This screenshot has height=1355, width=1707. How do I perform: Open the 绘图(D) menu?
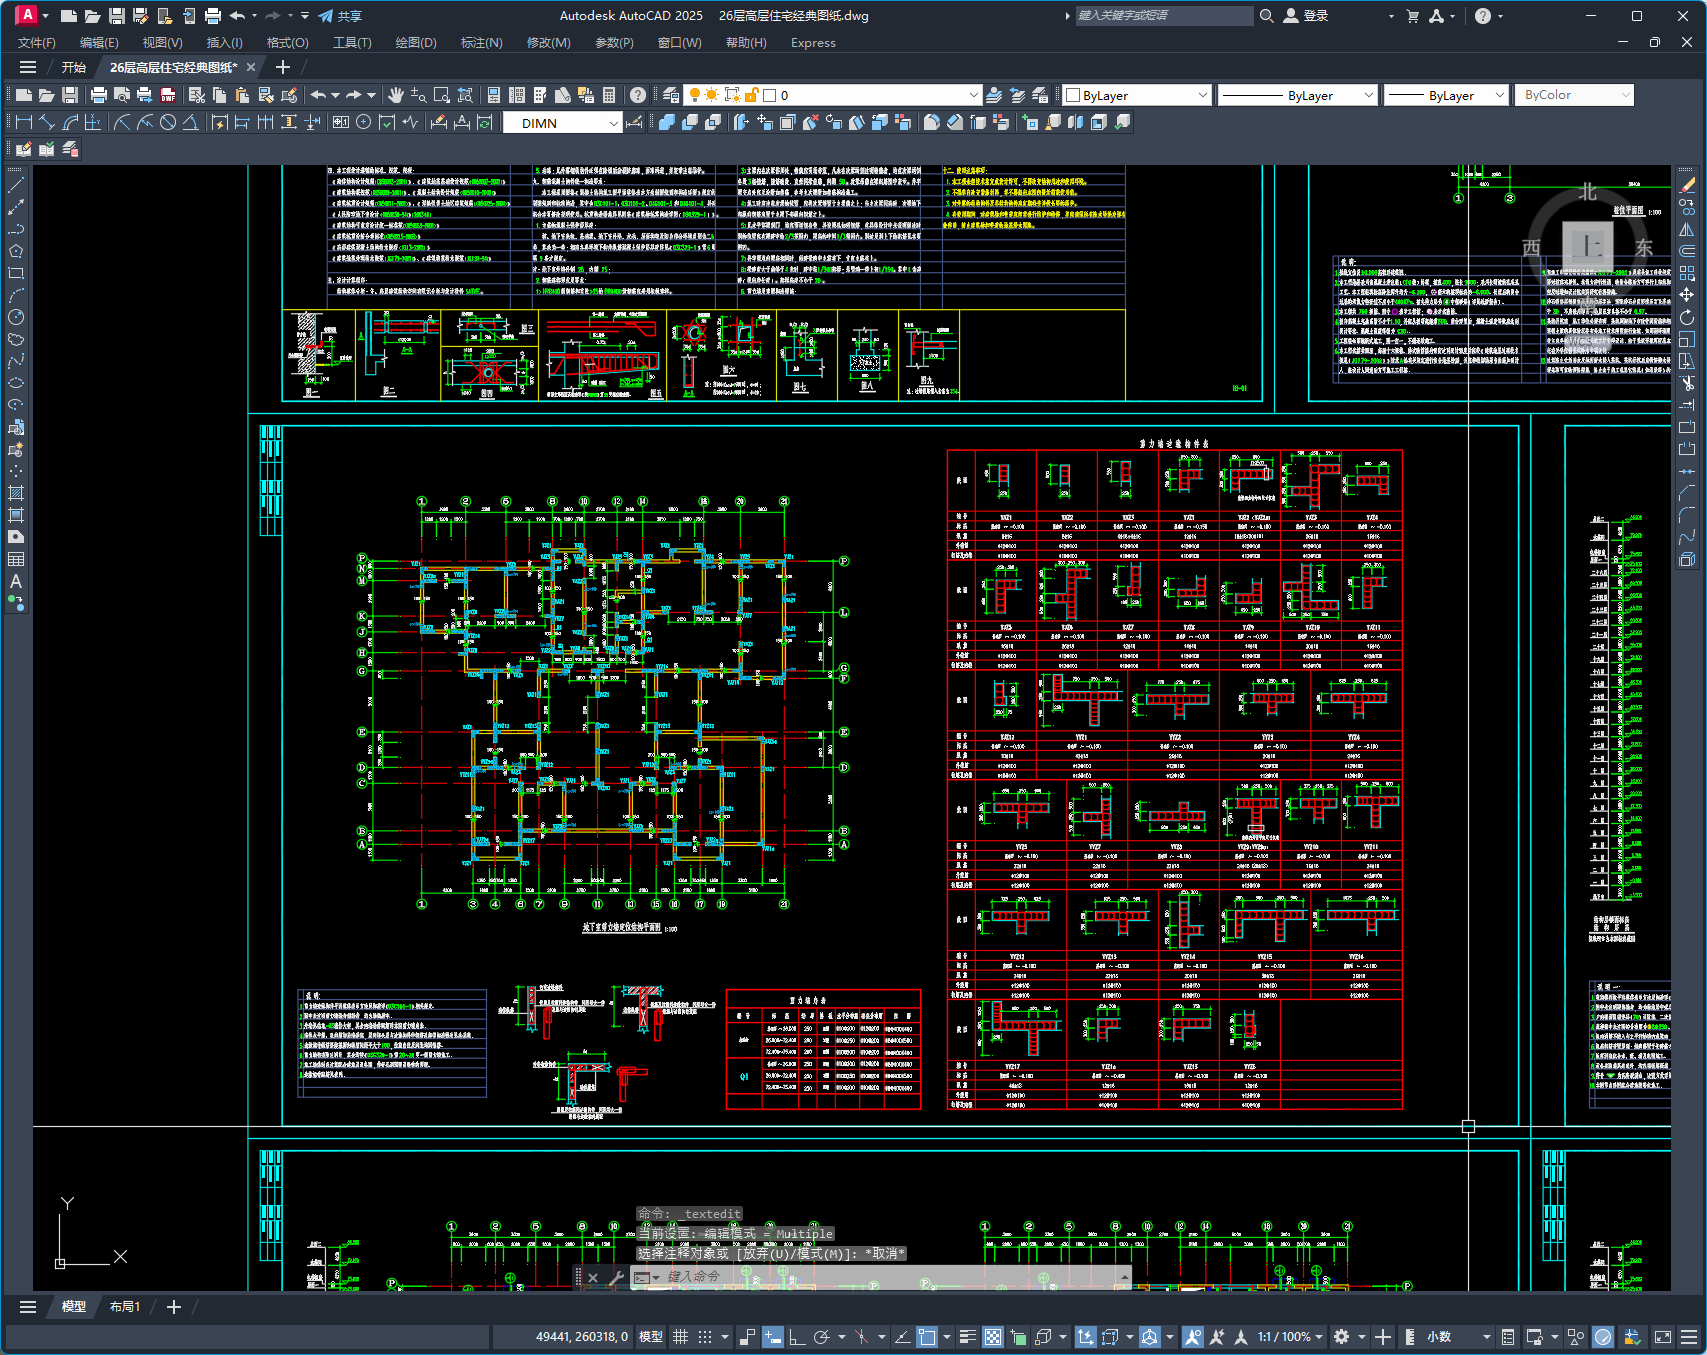pyautogui.click(x=416, y=43)
